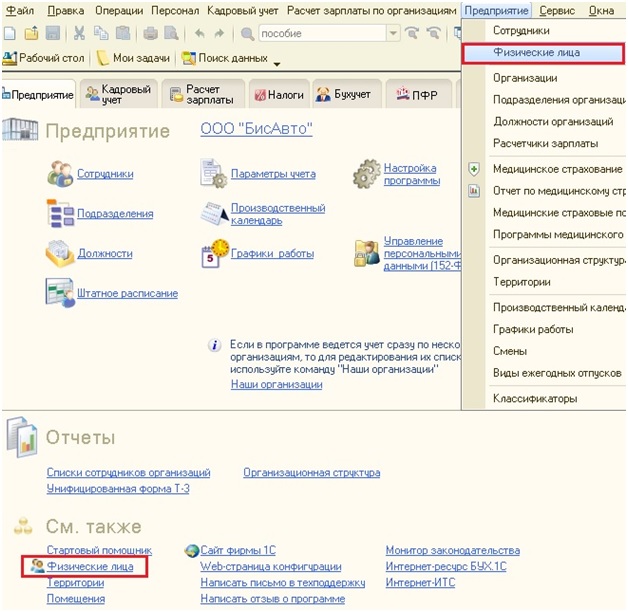This screenshot has width=628, height=612.
Task: Click the Подразделения structure icon
Action: click(60, 213)
